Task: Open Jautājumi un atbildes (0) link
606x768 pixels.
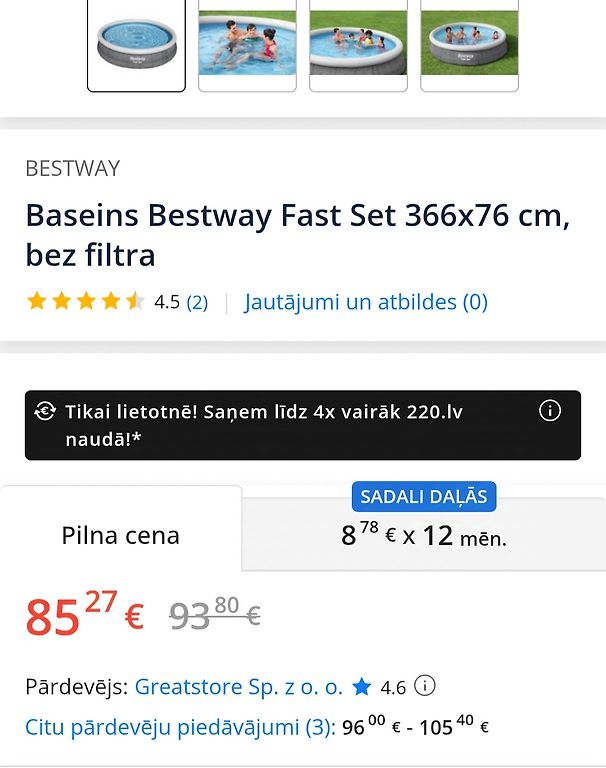Action: click(366, 302)
